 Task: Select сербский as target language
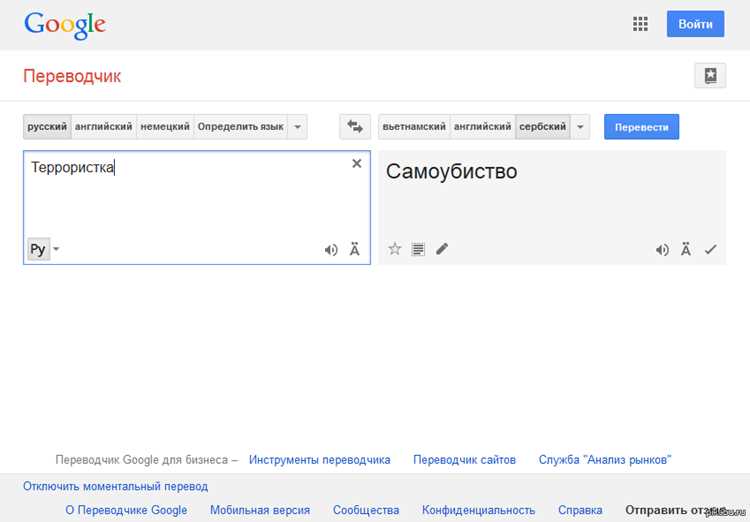pos(543,127)
